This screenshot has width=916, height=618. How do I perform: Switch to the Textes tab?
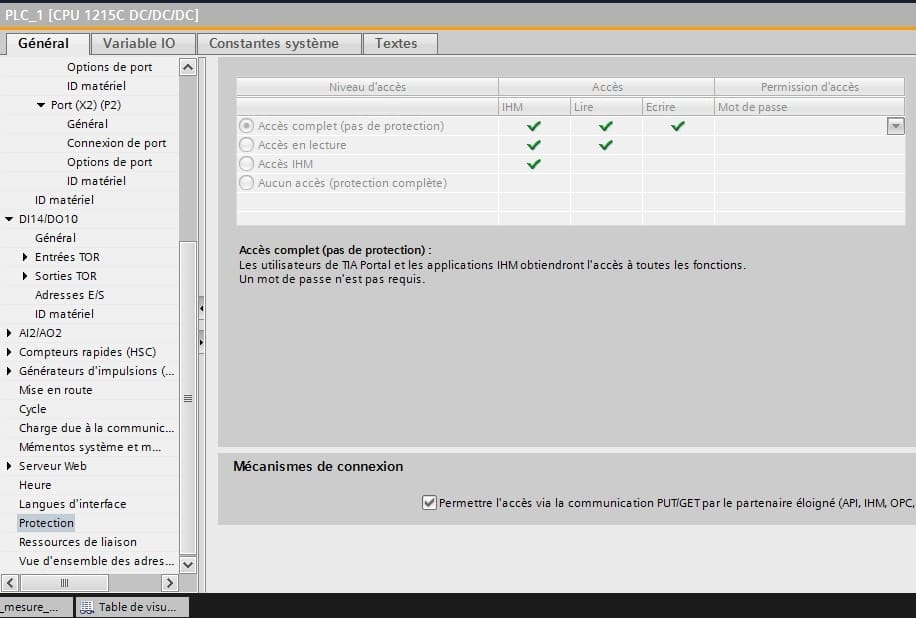(x=399, y=43)
